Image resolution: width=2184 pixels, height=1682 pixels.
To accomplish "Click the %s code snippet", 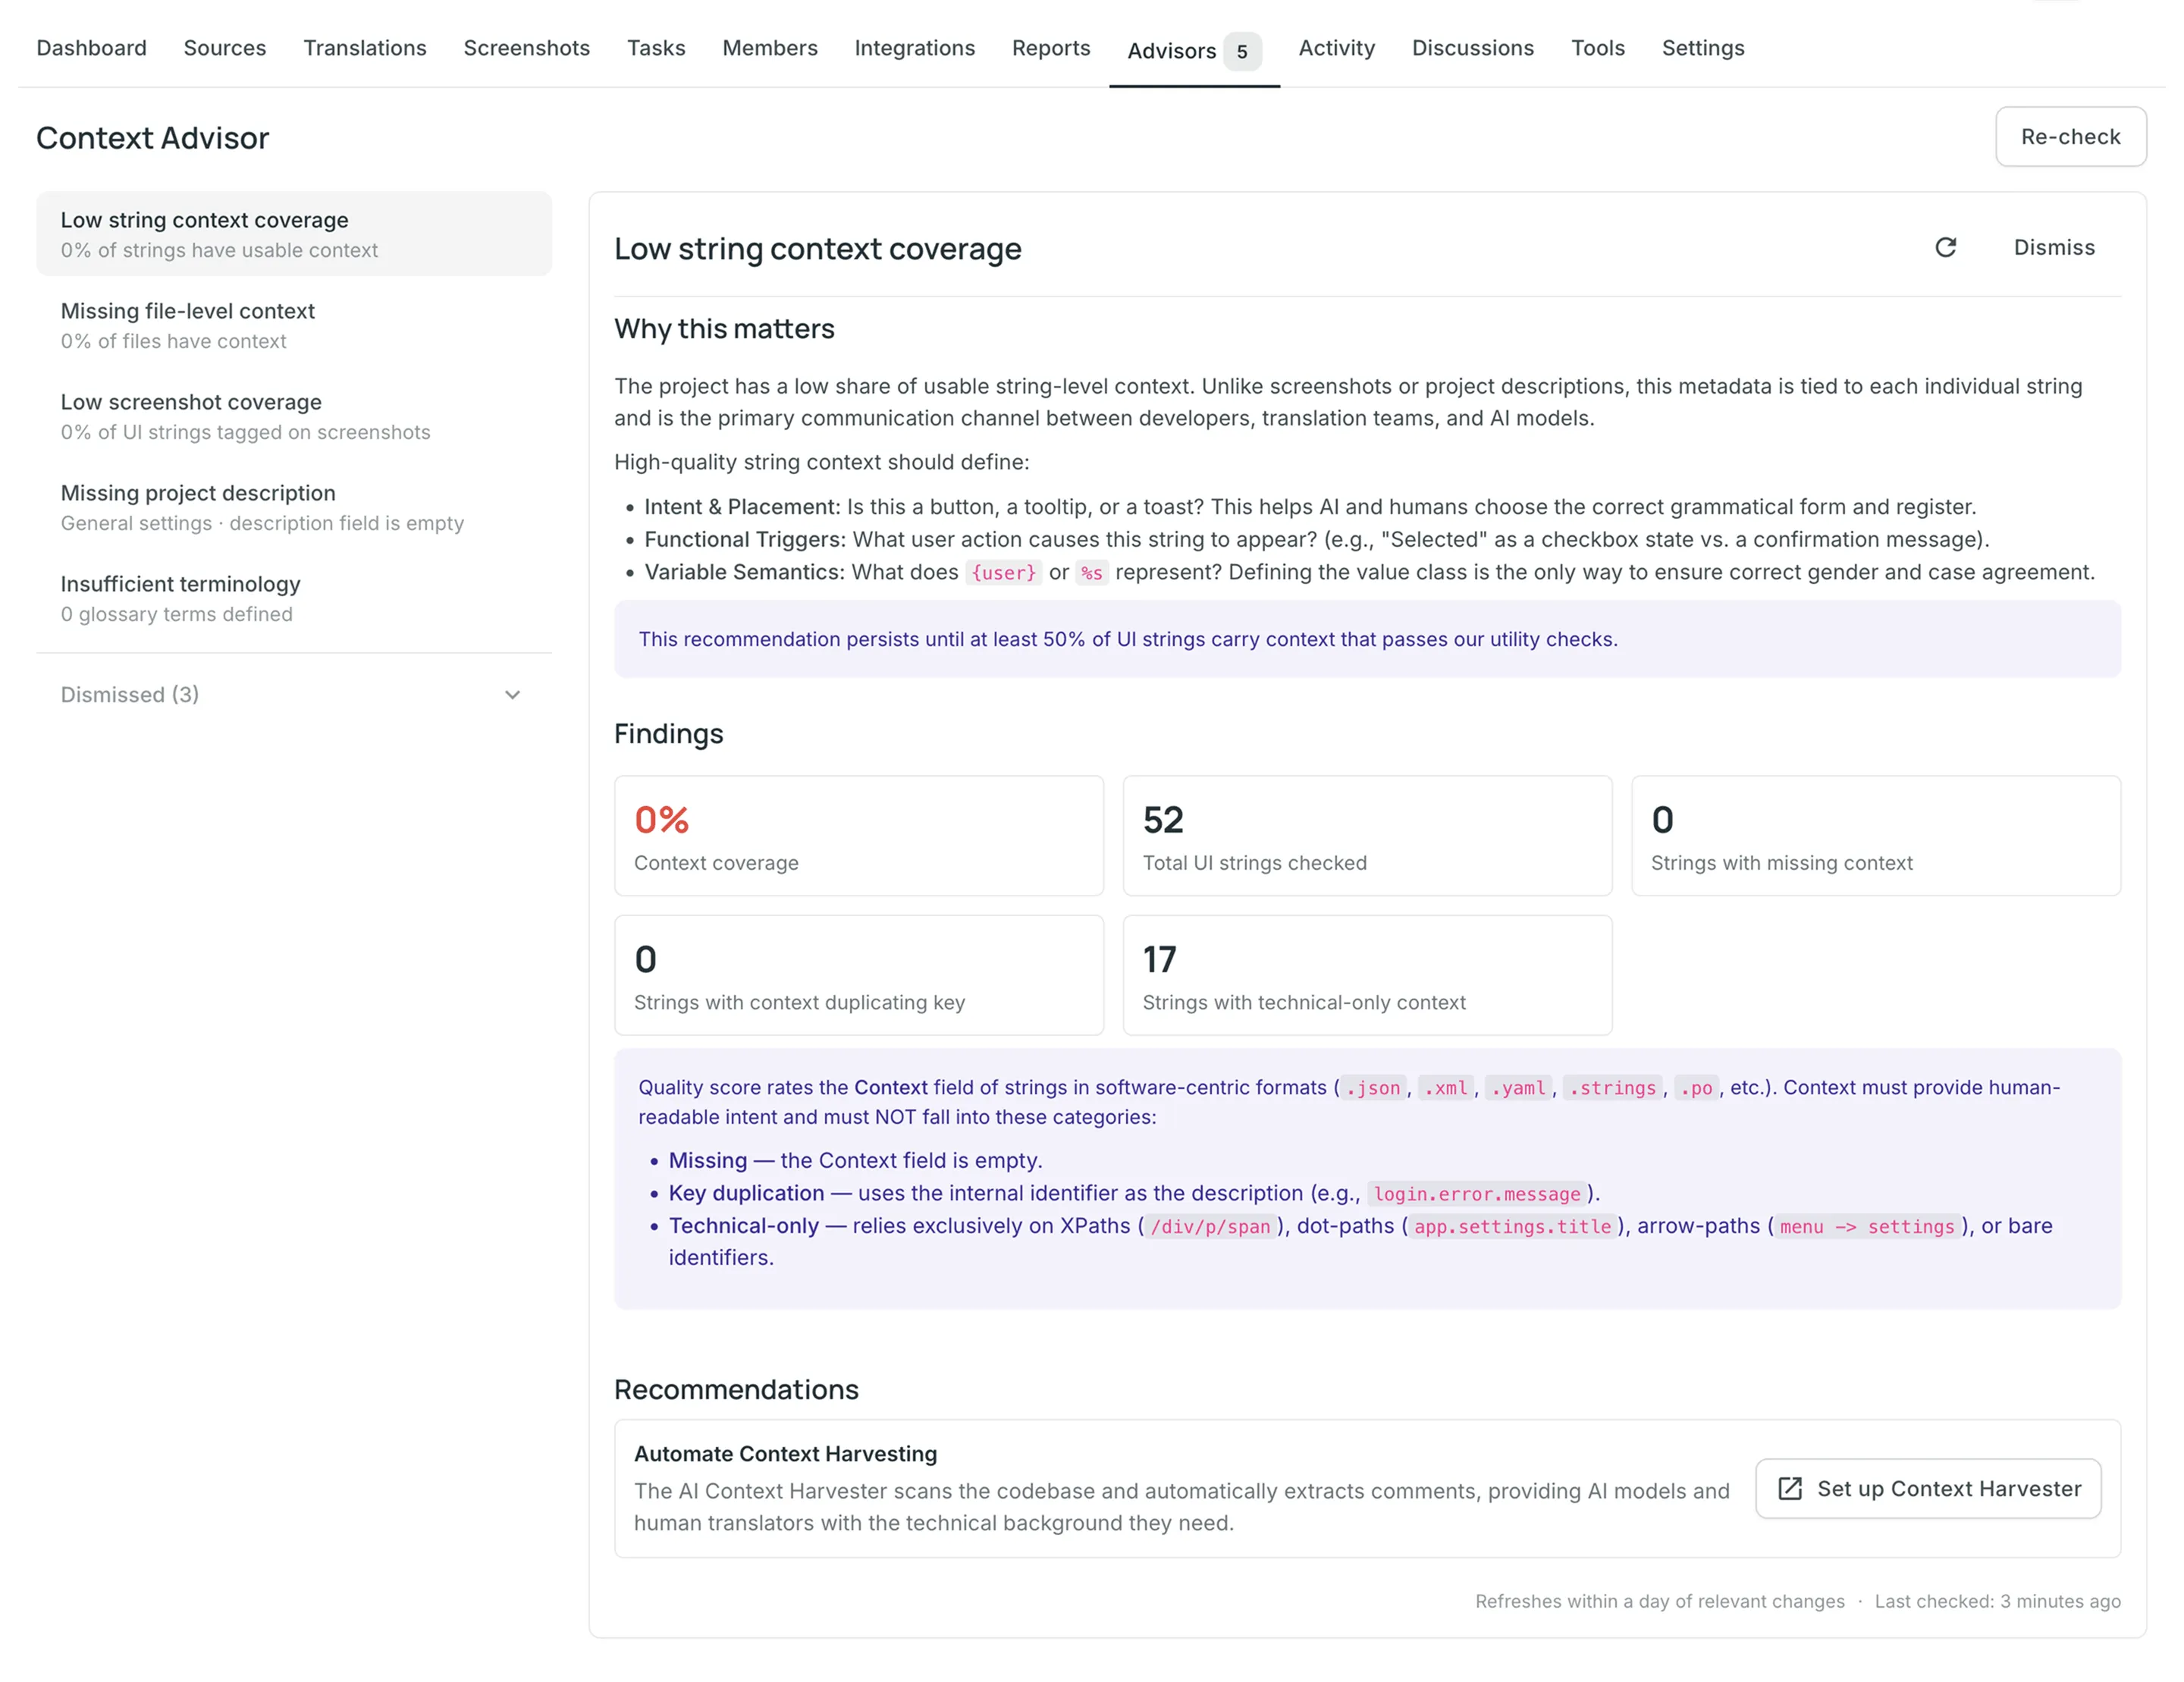I will [1092, 573].
